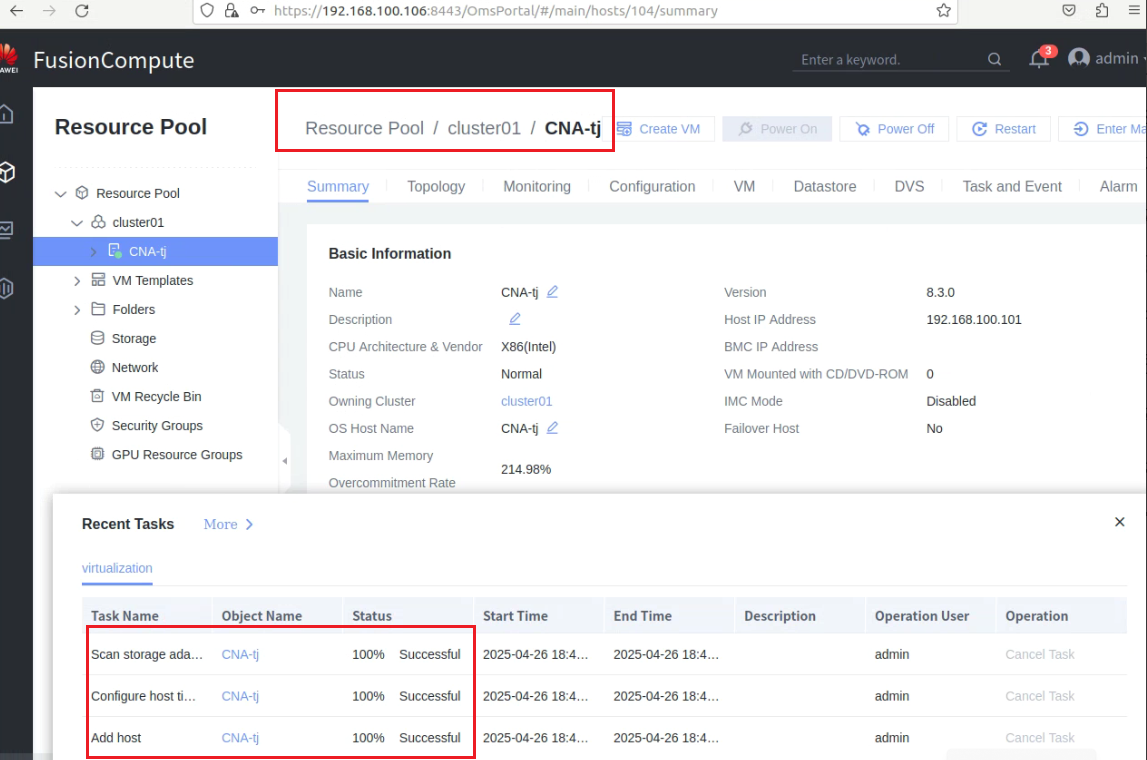Click the 214.98% overcommitment rate value
The height and width of the screenshot is (760, 1147).
(x=526, y=469)
